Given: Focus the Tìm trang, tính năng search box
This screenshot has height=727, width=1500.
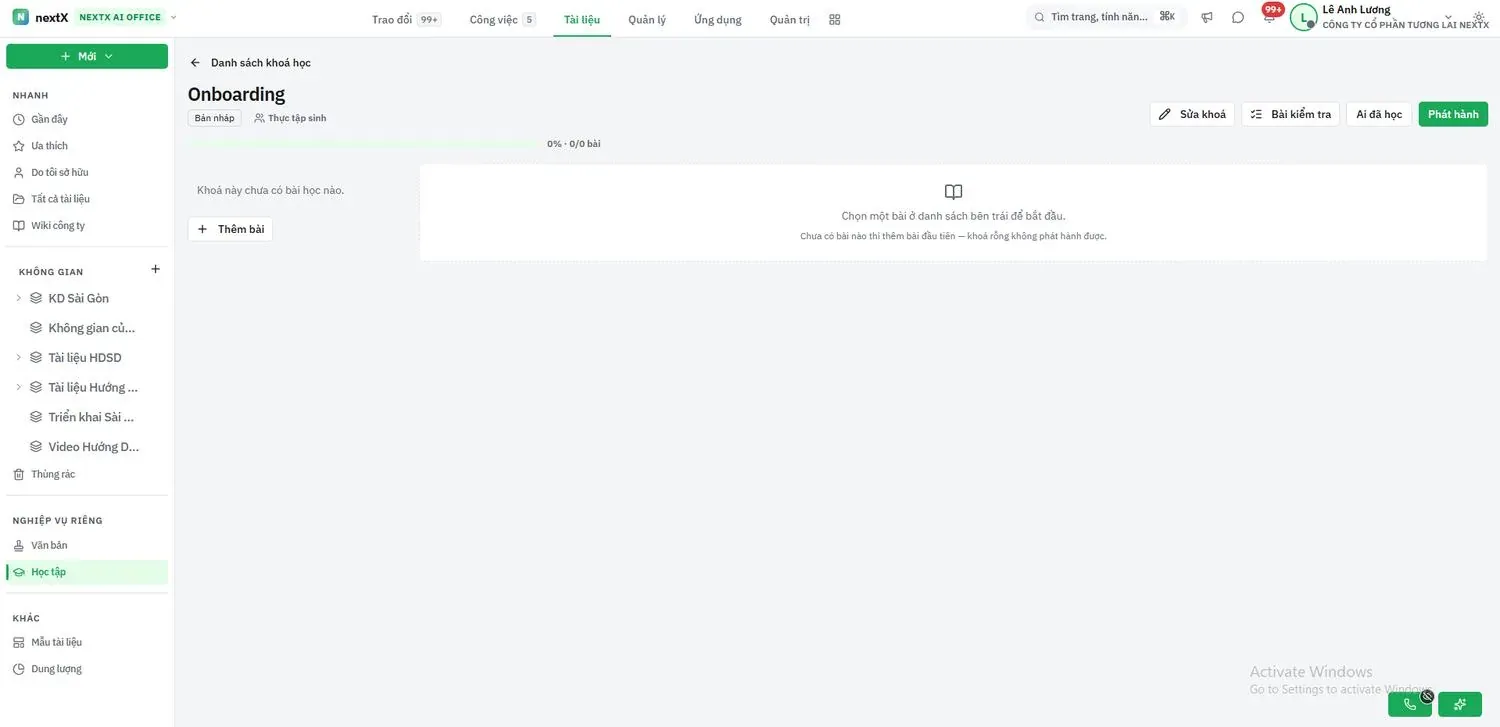Looking at the screenshot, I should pyautogui.click(x=1107, y=17).
